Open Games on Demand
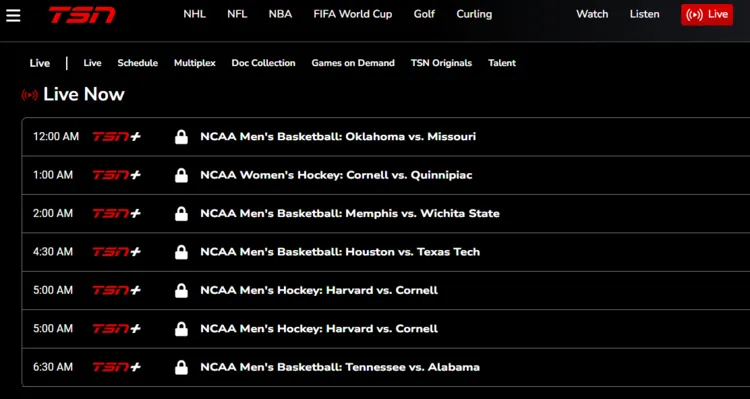 click(x=353, y=63)
